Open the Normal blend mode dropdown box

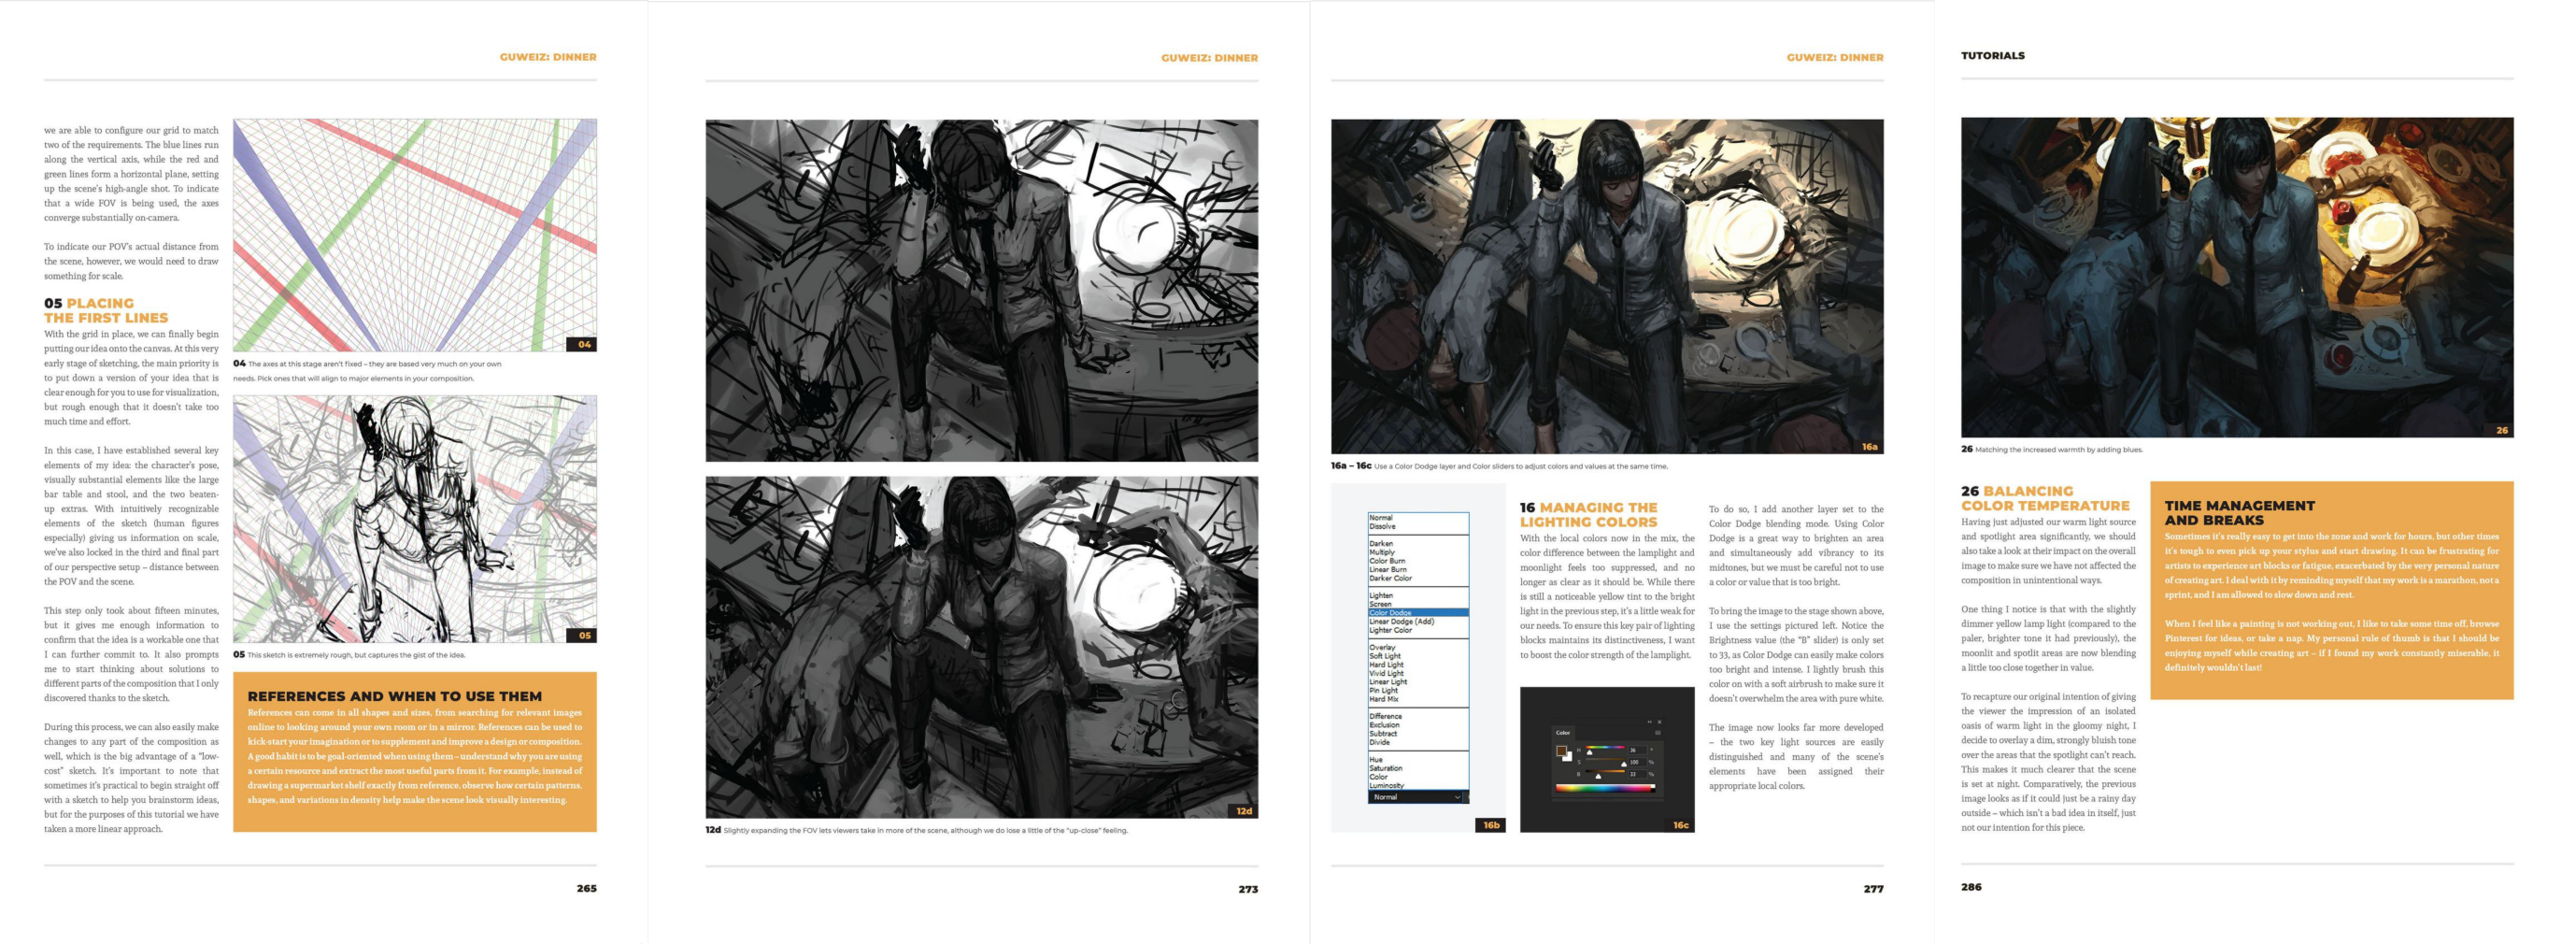pyautogui.click(x=1416, y=798)
